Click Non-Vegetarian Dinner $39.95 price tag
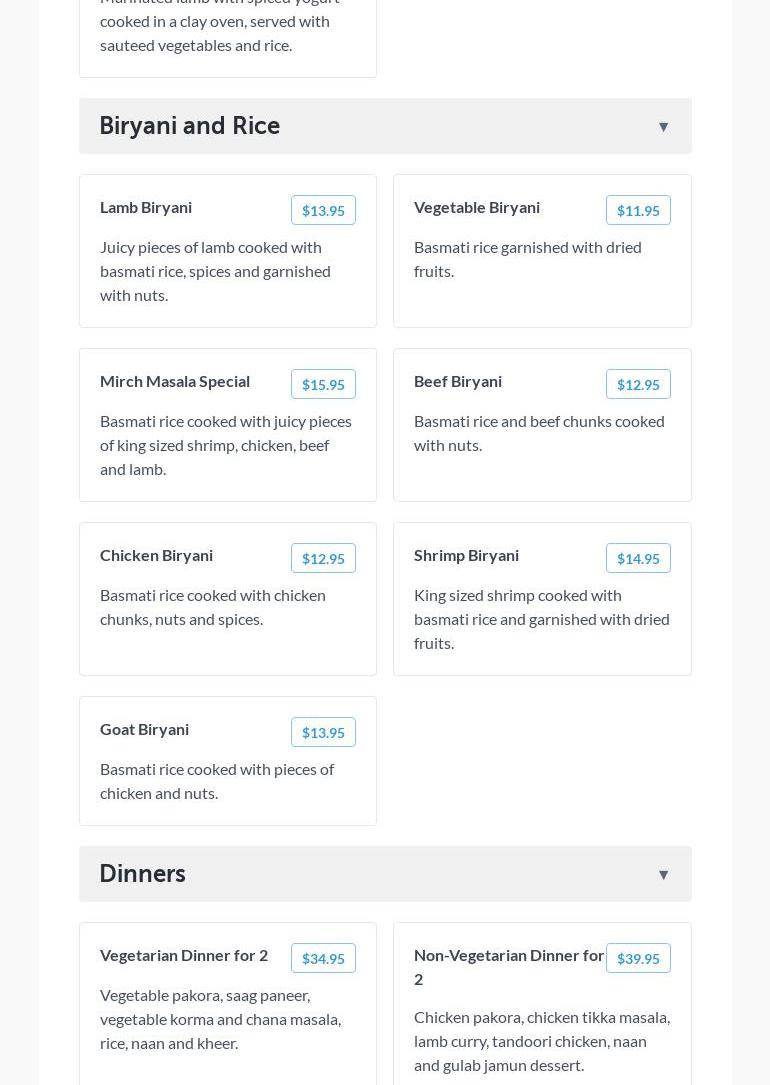The image size is (770, 1085). (638, 958)
